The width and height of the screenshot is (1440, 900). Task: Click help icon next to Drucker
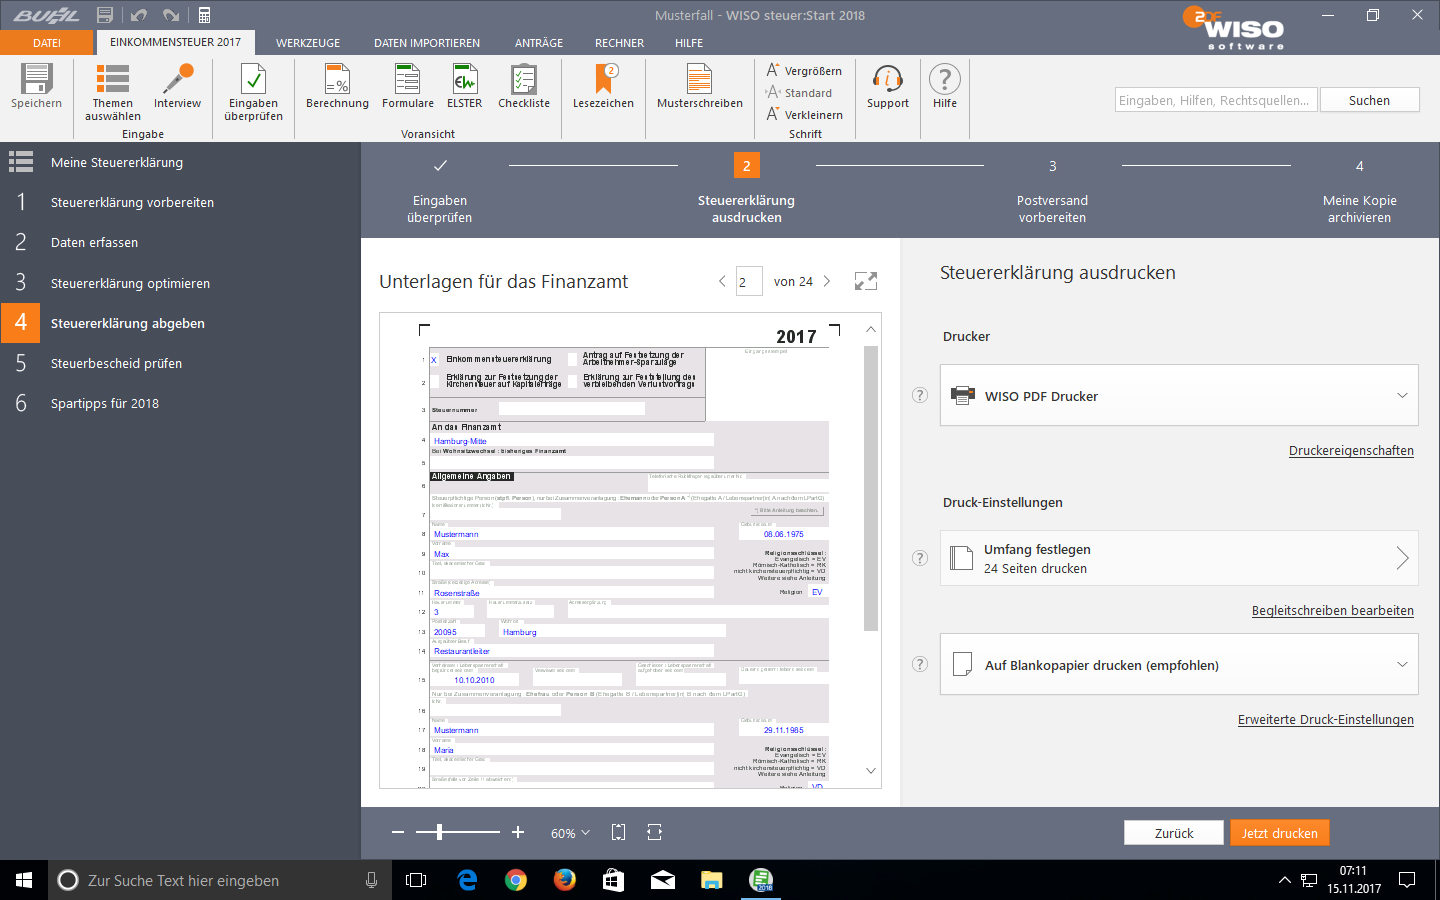pos(920,395)
